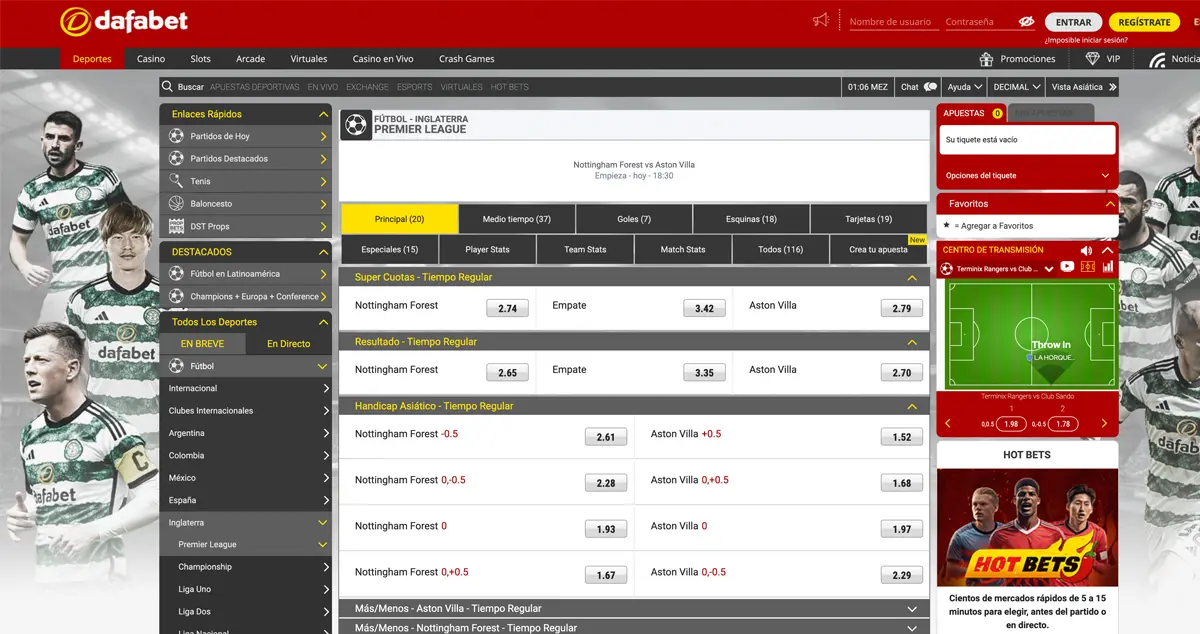
Task: Click the Promociones gift icon
Action: [x=986, y=59]
